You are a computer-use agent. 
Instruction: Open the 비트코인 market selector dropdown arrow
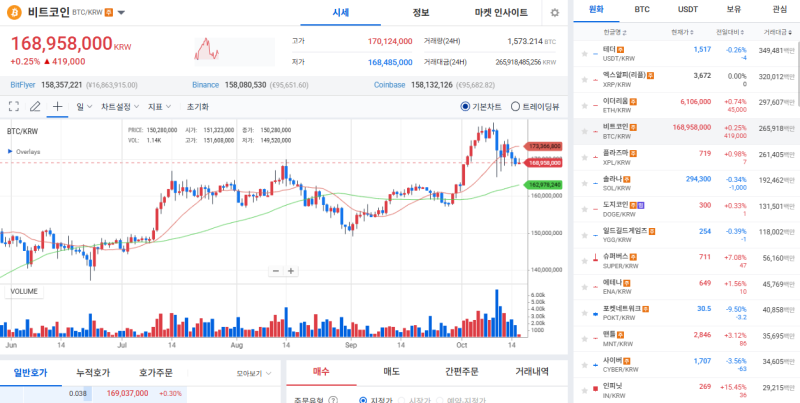coord(121,14)
